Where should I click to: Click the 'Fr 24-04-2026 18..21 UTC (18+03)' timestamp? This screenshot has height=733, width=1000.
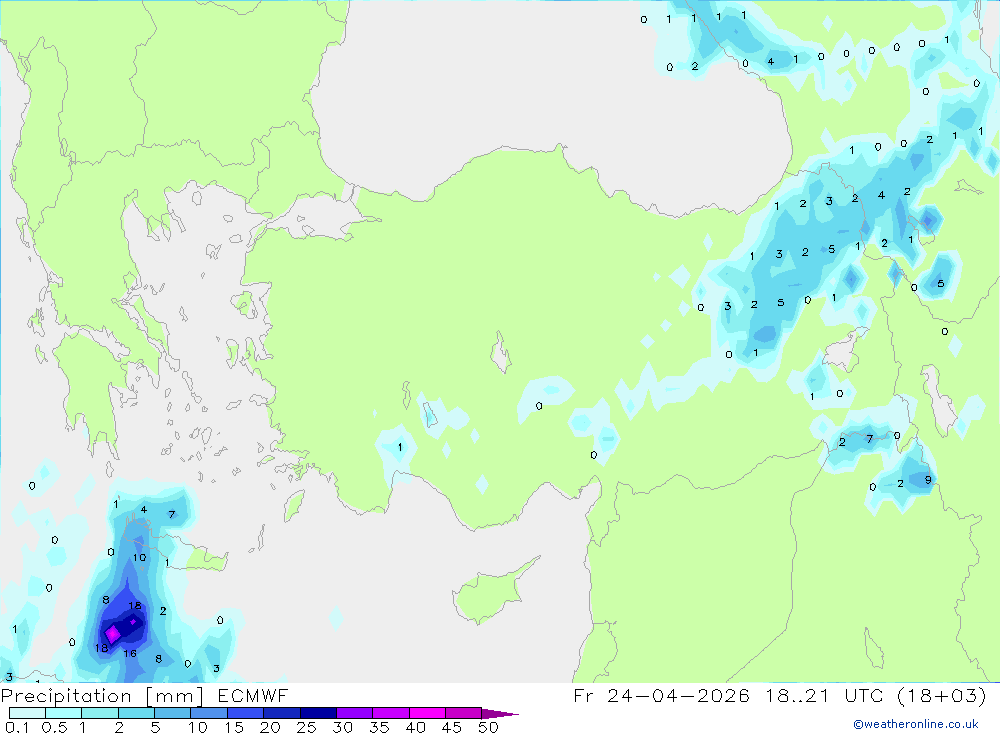pyautogui.click(x=780, y=695)
